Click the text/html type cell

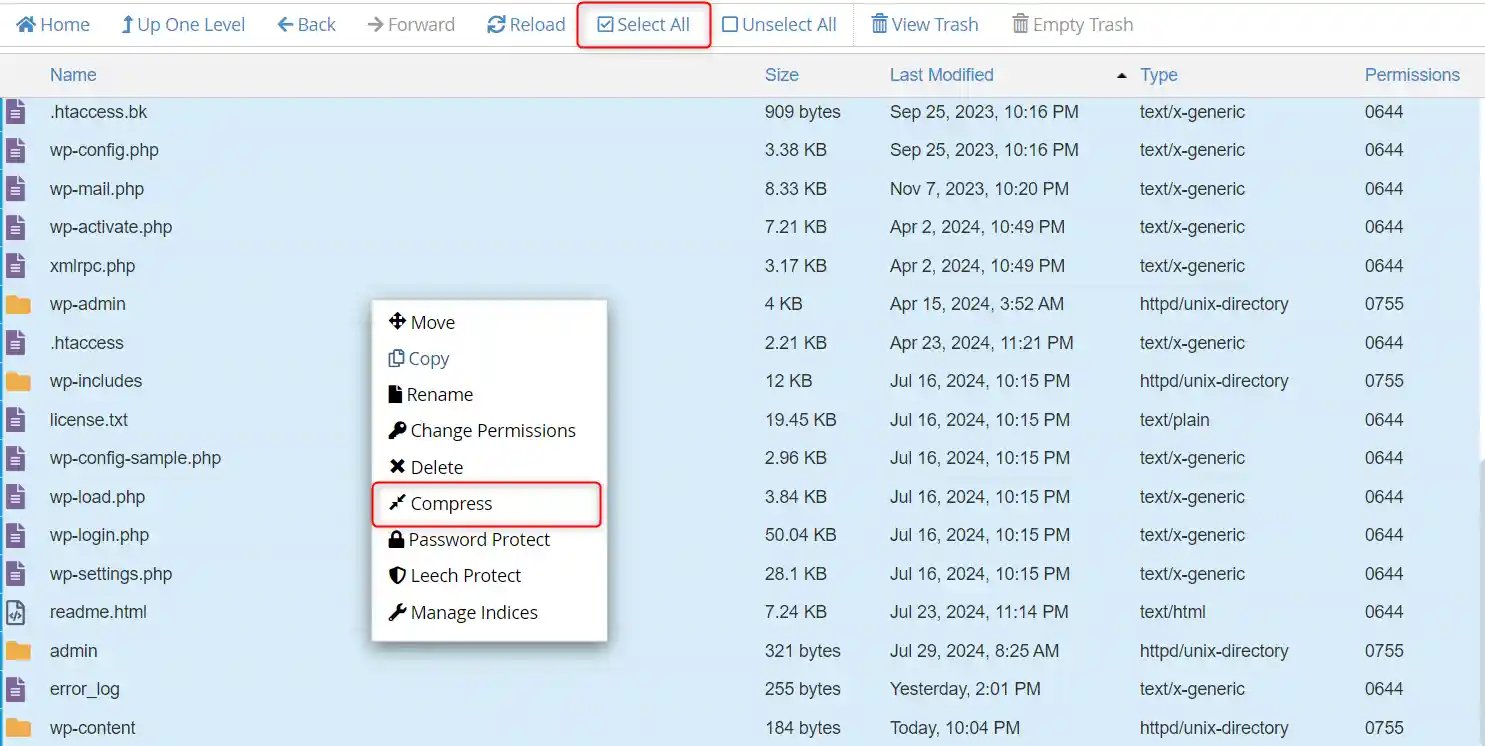(1172, 612)
